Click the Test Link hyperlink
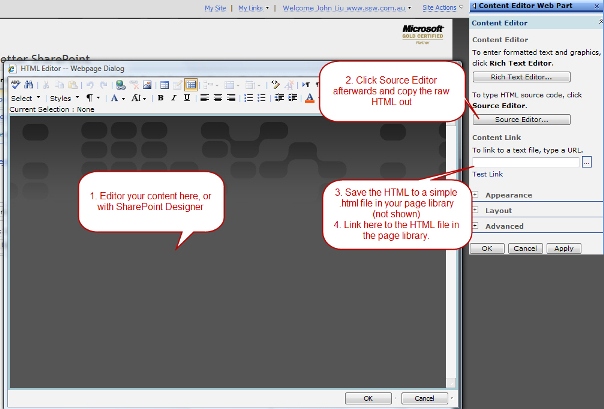604x409 pixels. (x=487, y=174)
